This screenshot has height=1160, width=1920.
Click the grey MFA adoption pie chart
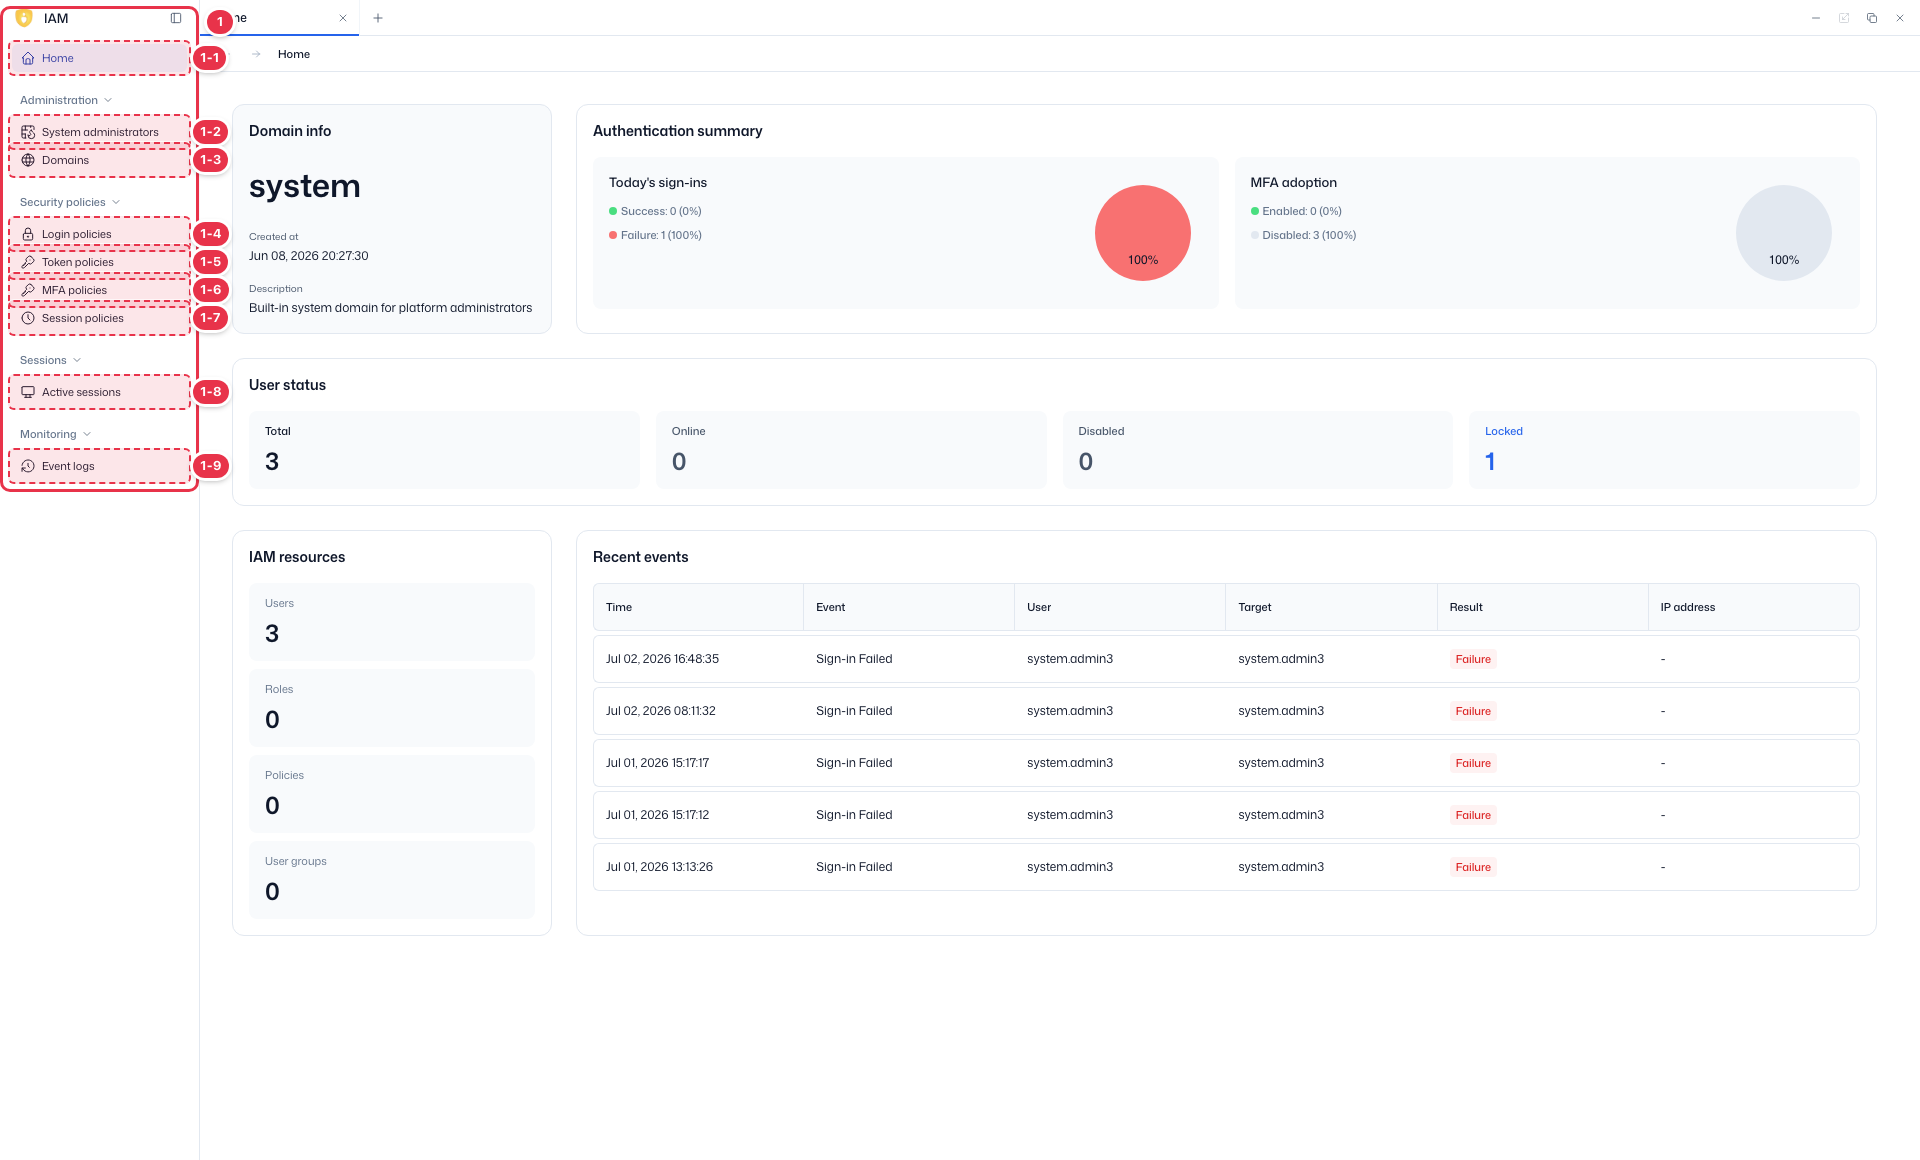(1784, 233)
